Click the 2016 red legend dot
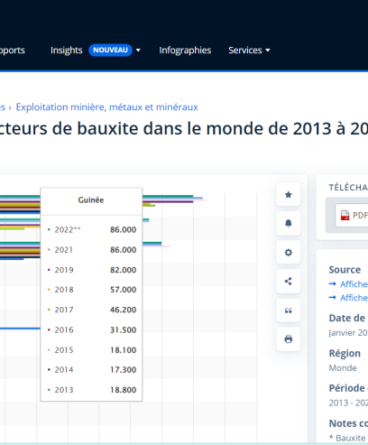This screenshot has width=368, height=445. click(x=49, y=330)
